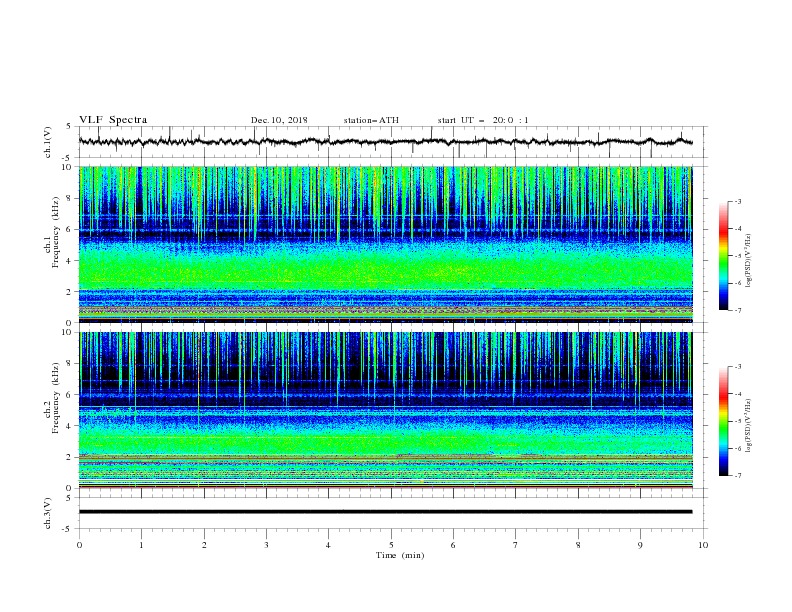The height and width of the screenshot is (612, 792).
Task: Click the "station=ATH" header label
Action: click(371, 120)
